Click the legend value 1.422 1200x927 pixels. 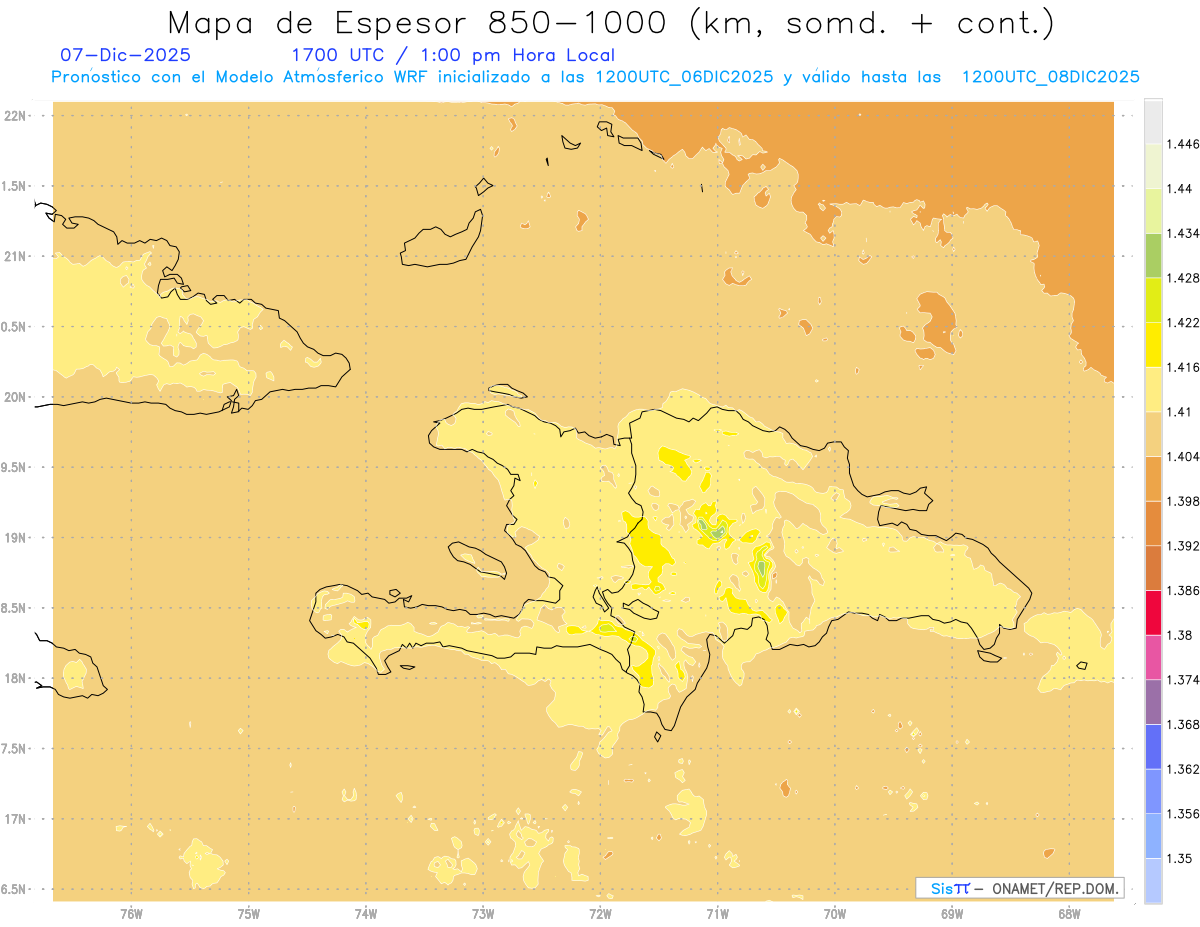pyautogui.click(x=1183, y=322)
